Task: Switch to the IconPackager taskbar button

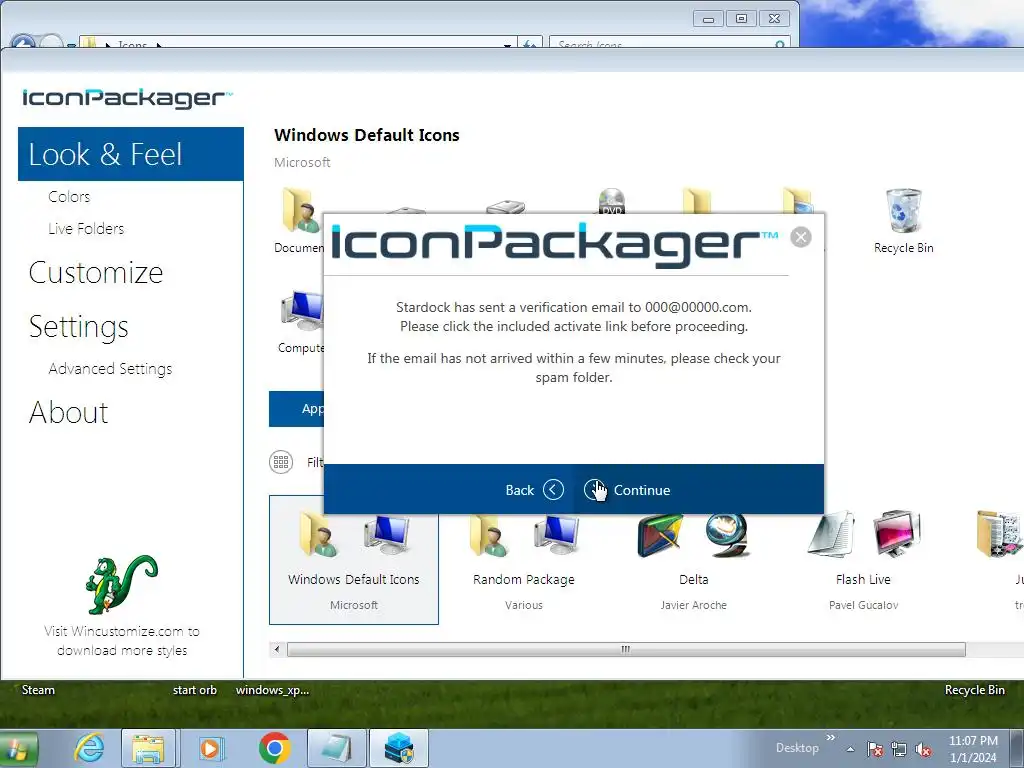Action: point(399,748)
